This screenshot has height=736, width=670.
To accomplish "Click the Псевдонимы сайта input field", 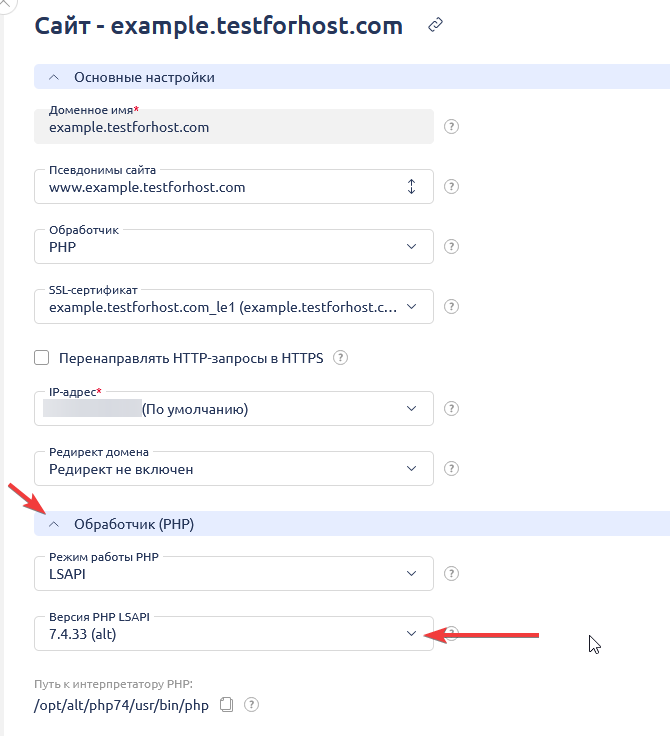I will [x=220, y=187].
